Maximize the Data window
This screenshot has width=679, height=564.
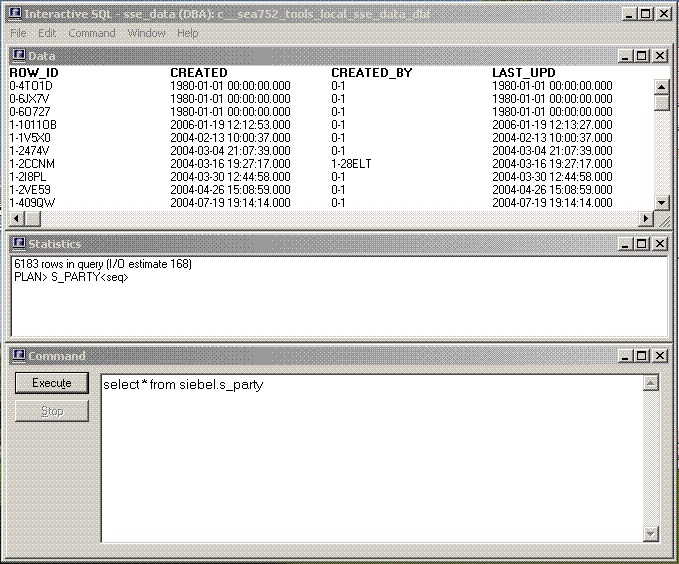642,56
